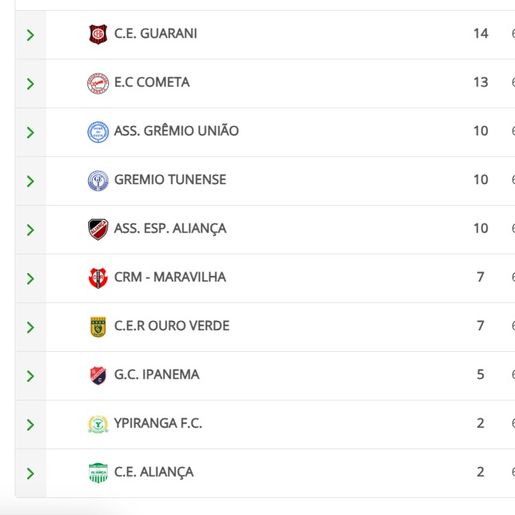The height and width of the screenshot is (515, 515).
Task: Expand the Gremio Tunense row arrow
Action: tap(30, 181)
